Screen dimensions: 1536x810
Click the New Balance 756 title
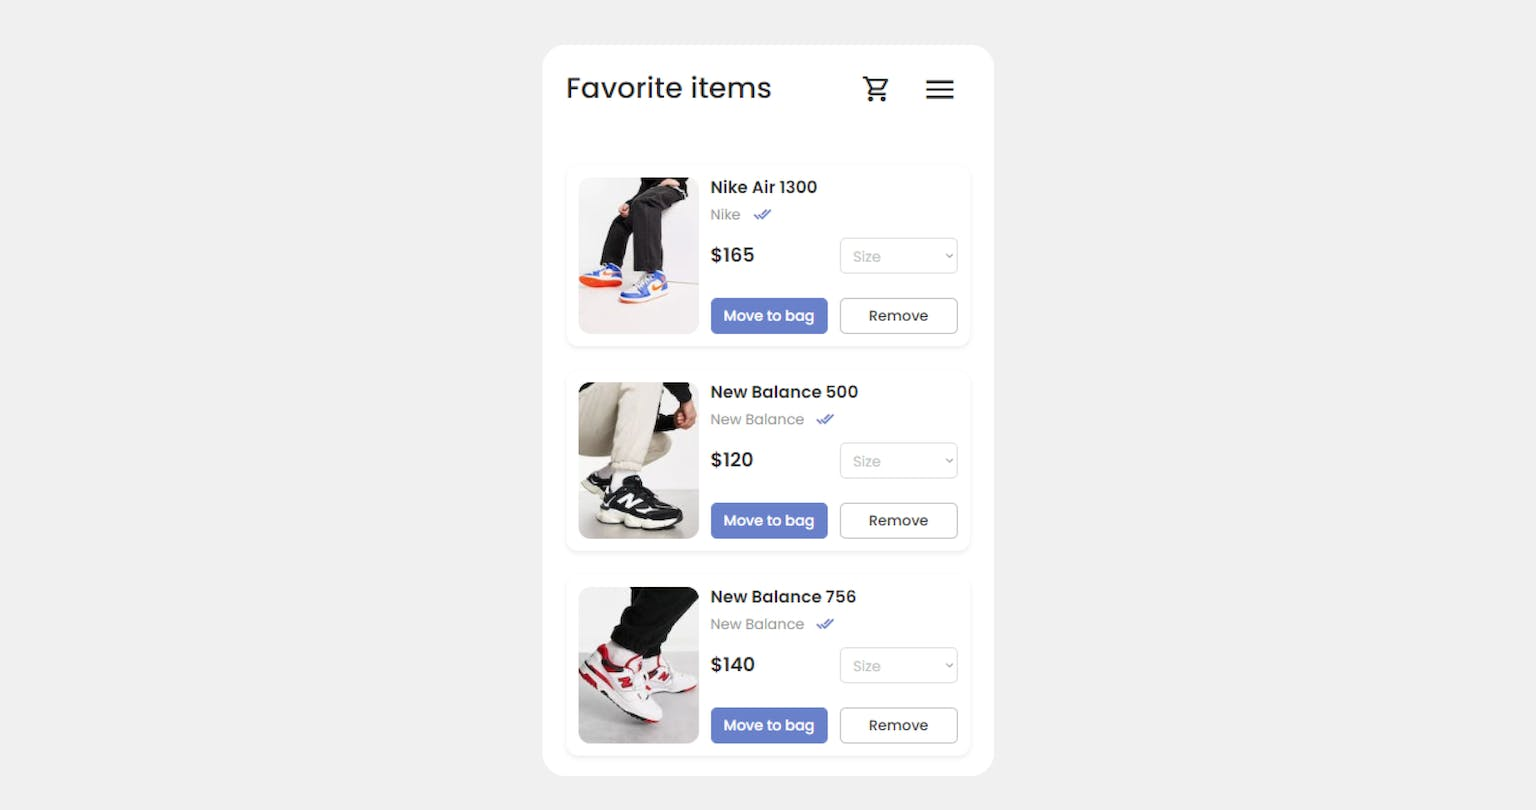coord(783,597)
